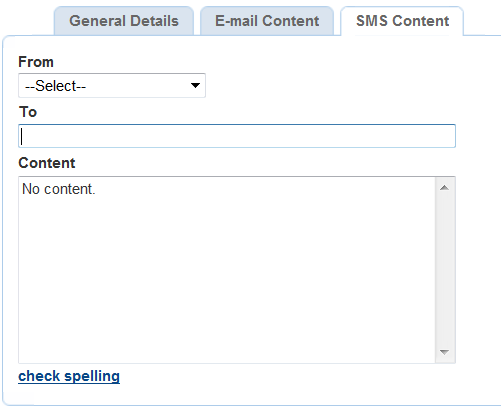Select the SMS Content tab
The width and height of the screenshot is (501, 414).
click(x=402, y=21)
